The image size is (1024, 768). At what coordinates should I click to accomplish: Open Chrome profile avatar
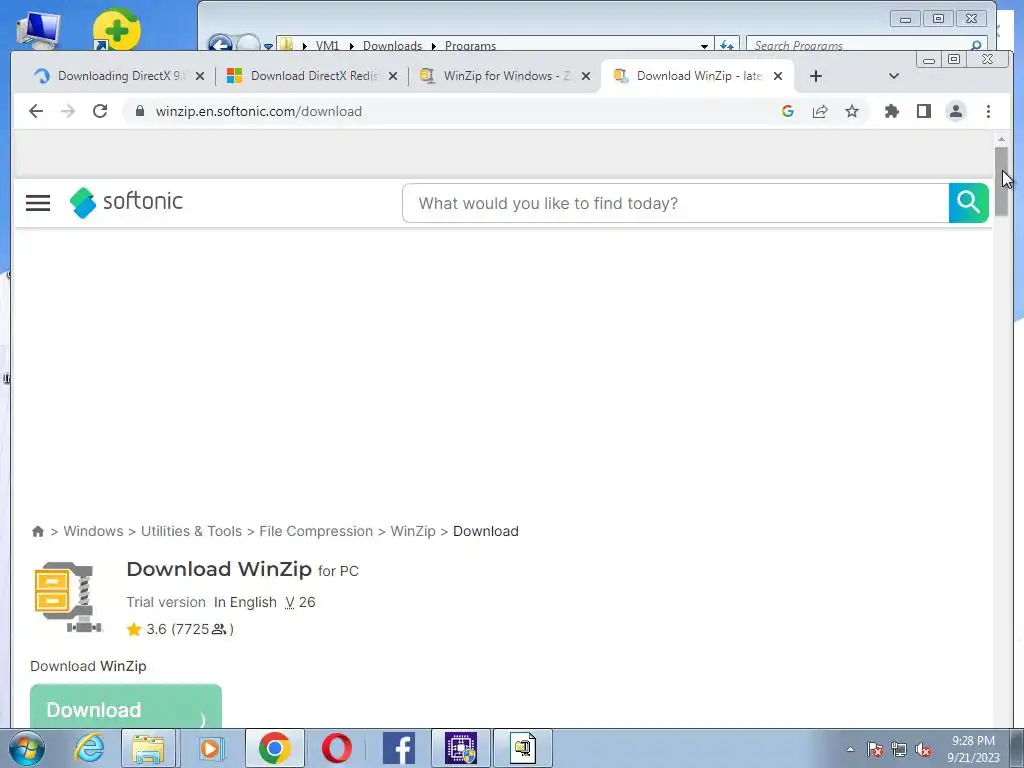point(955,111)
